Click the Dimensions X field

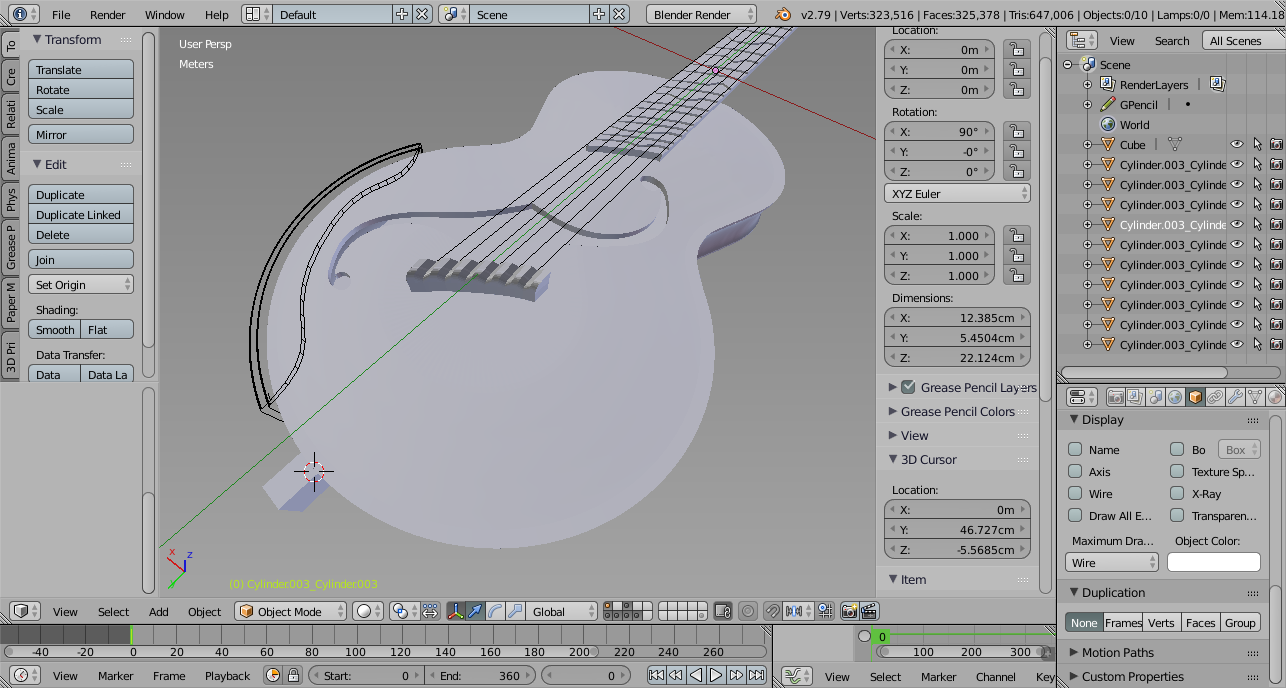point(957,318)
